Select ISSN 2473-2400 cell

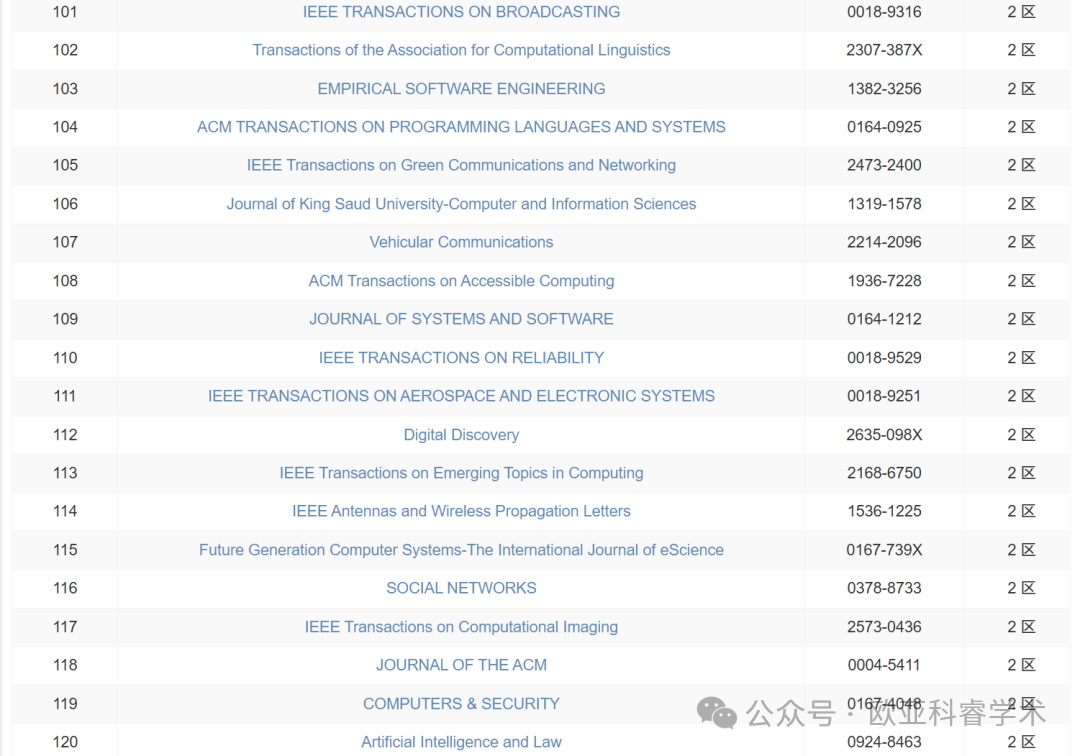[884, 165]
